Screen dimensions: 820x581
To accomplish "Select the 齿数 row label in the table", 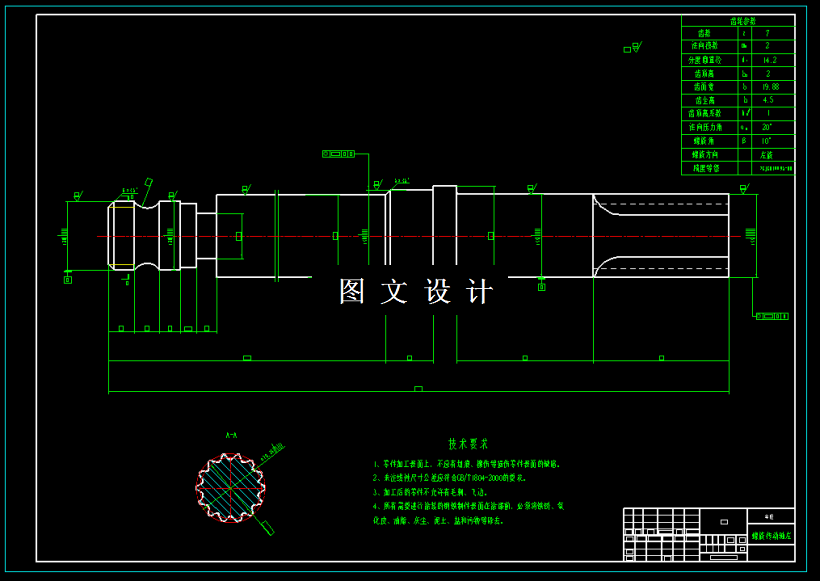I will (704, 33).
